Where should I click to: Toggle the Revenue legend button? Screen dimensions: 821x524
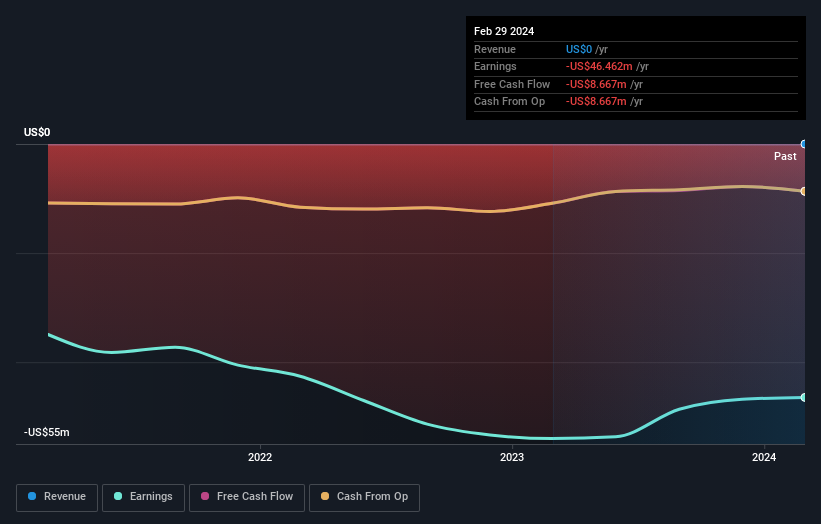pyautogui.click(x=57, y=497)
